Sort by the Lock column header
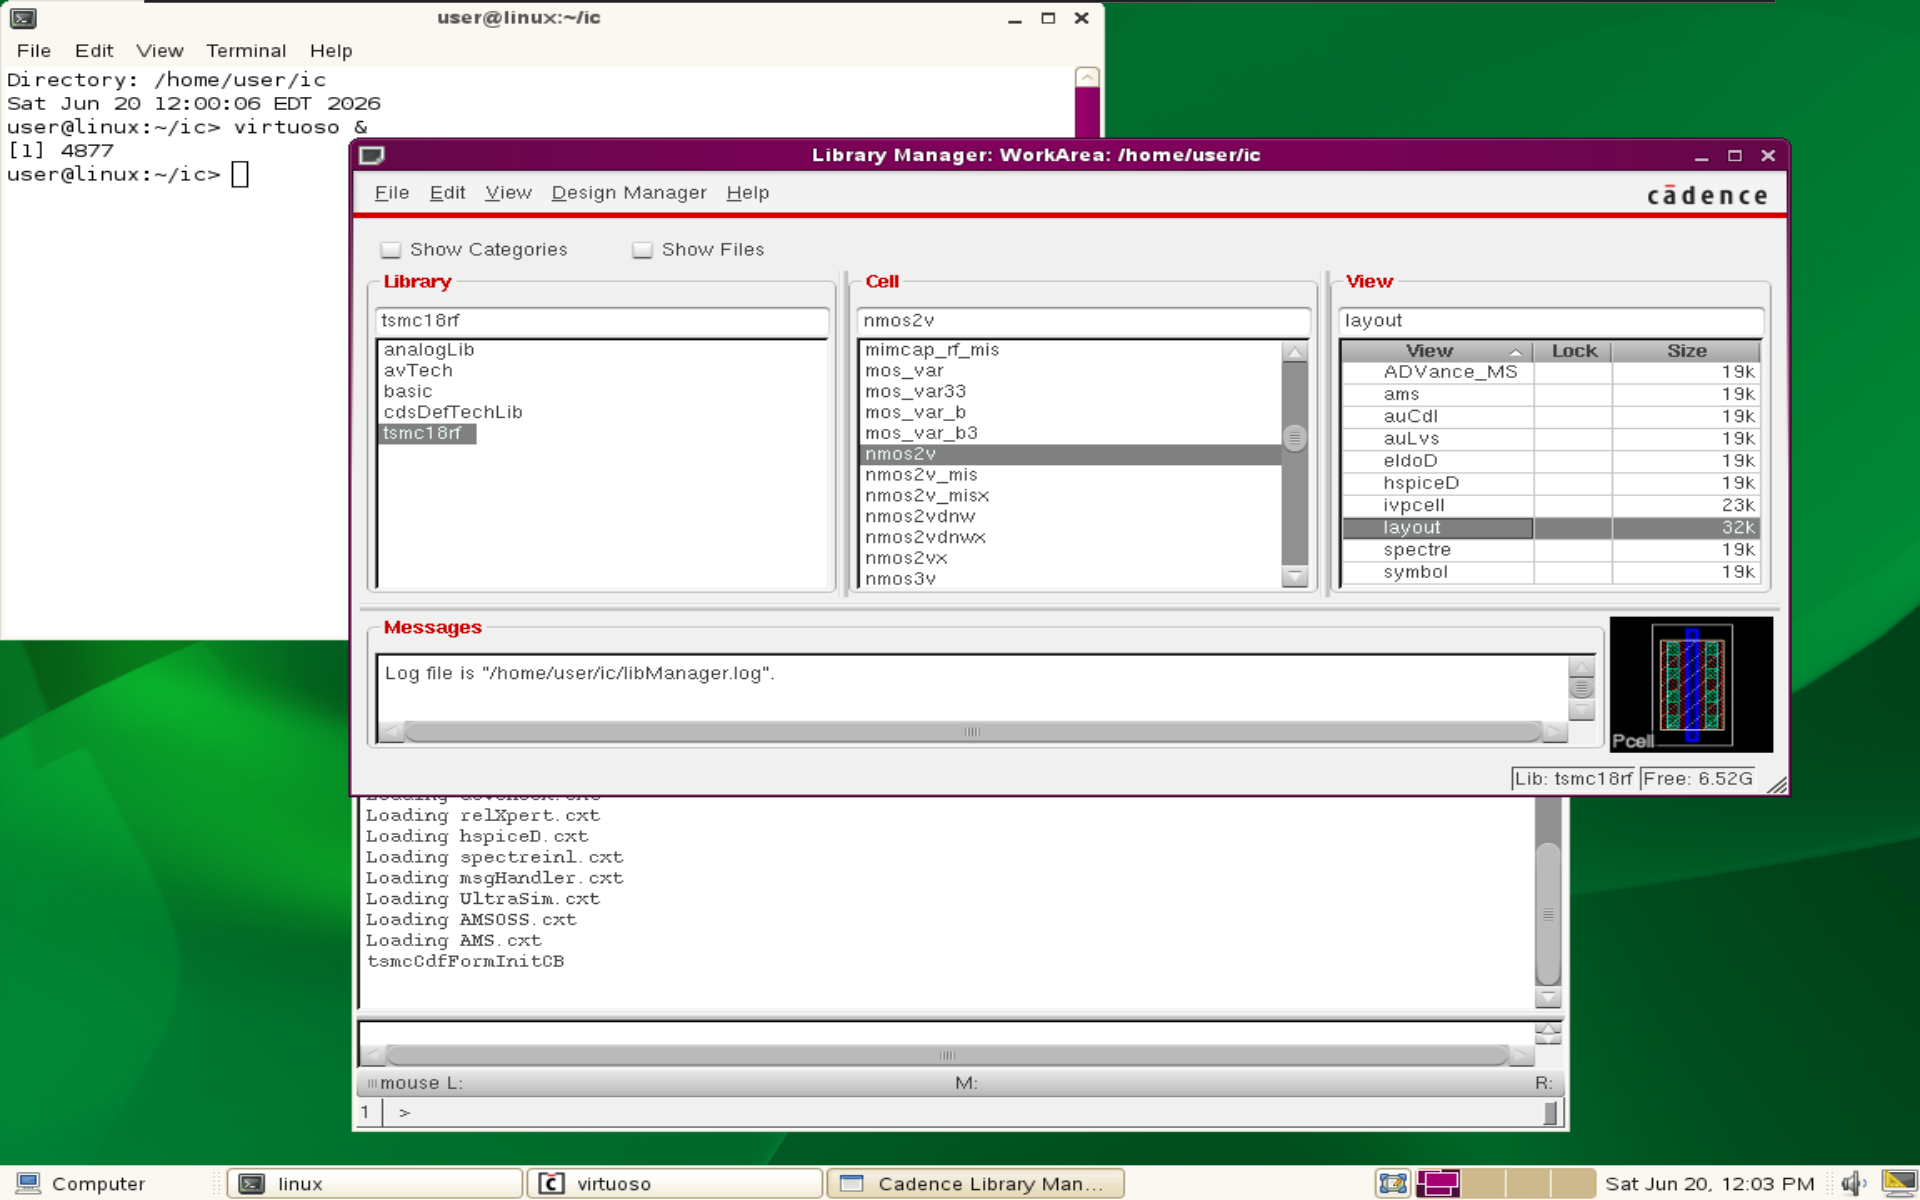The height and width of the screenshot is (1200, 1920). tap(1573, 351)
